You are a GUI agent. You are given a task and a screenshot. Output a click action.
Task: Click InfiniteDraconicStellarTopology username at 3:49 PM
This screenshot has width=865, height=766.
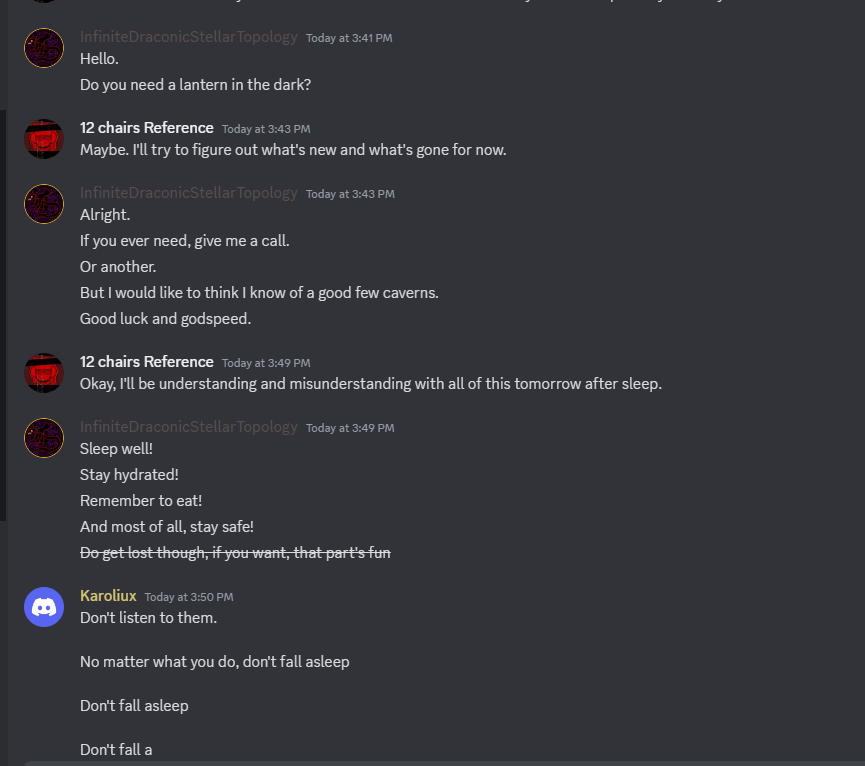point(188,427)
